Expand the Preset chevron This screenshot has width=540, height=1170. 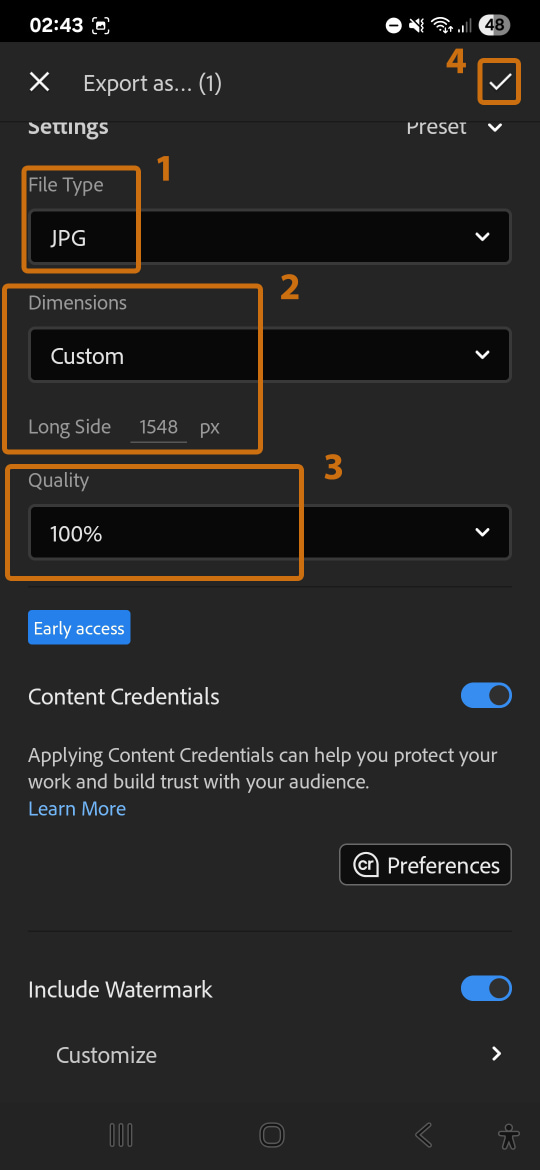[495, 127]
